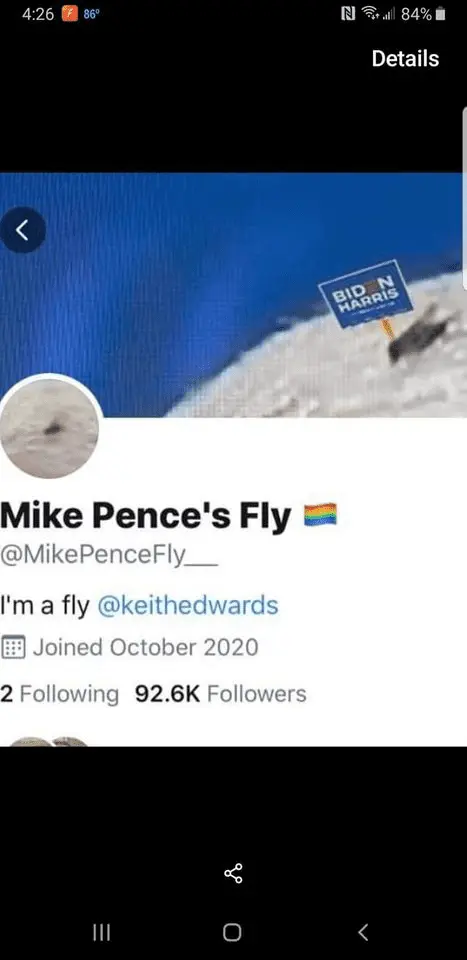The image size is (467, 960).
Task: Tap the Android recent apps button
Action: [x=101, y=932]
